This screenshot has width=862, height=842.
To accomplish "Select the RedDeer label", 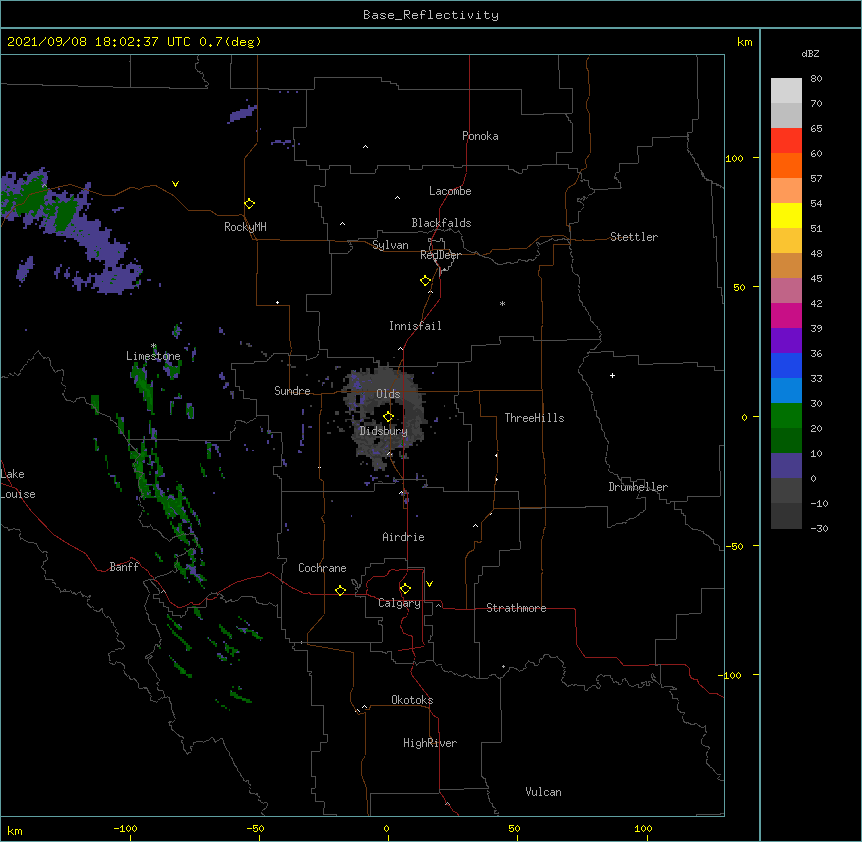I will click(440, 255).
